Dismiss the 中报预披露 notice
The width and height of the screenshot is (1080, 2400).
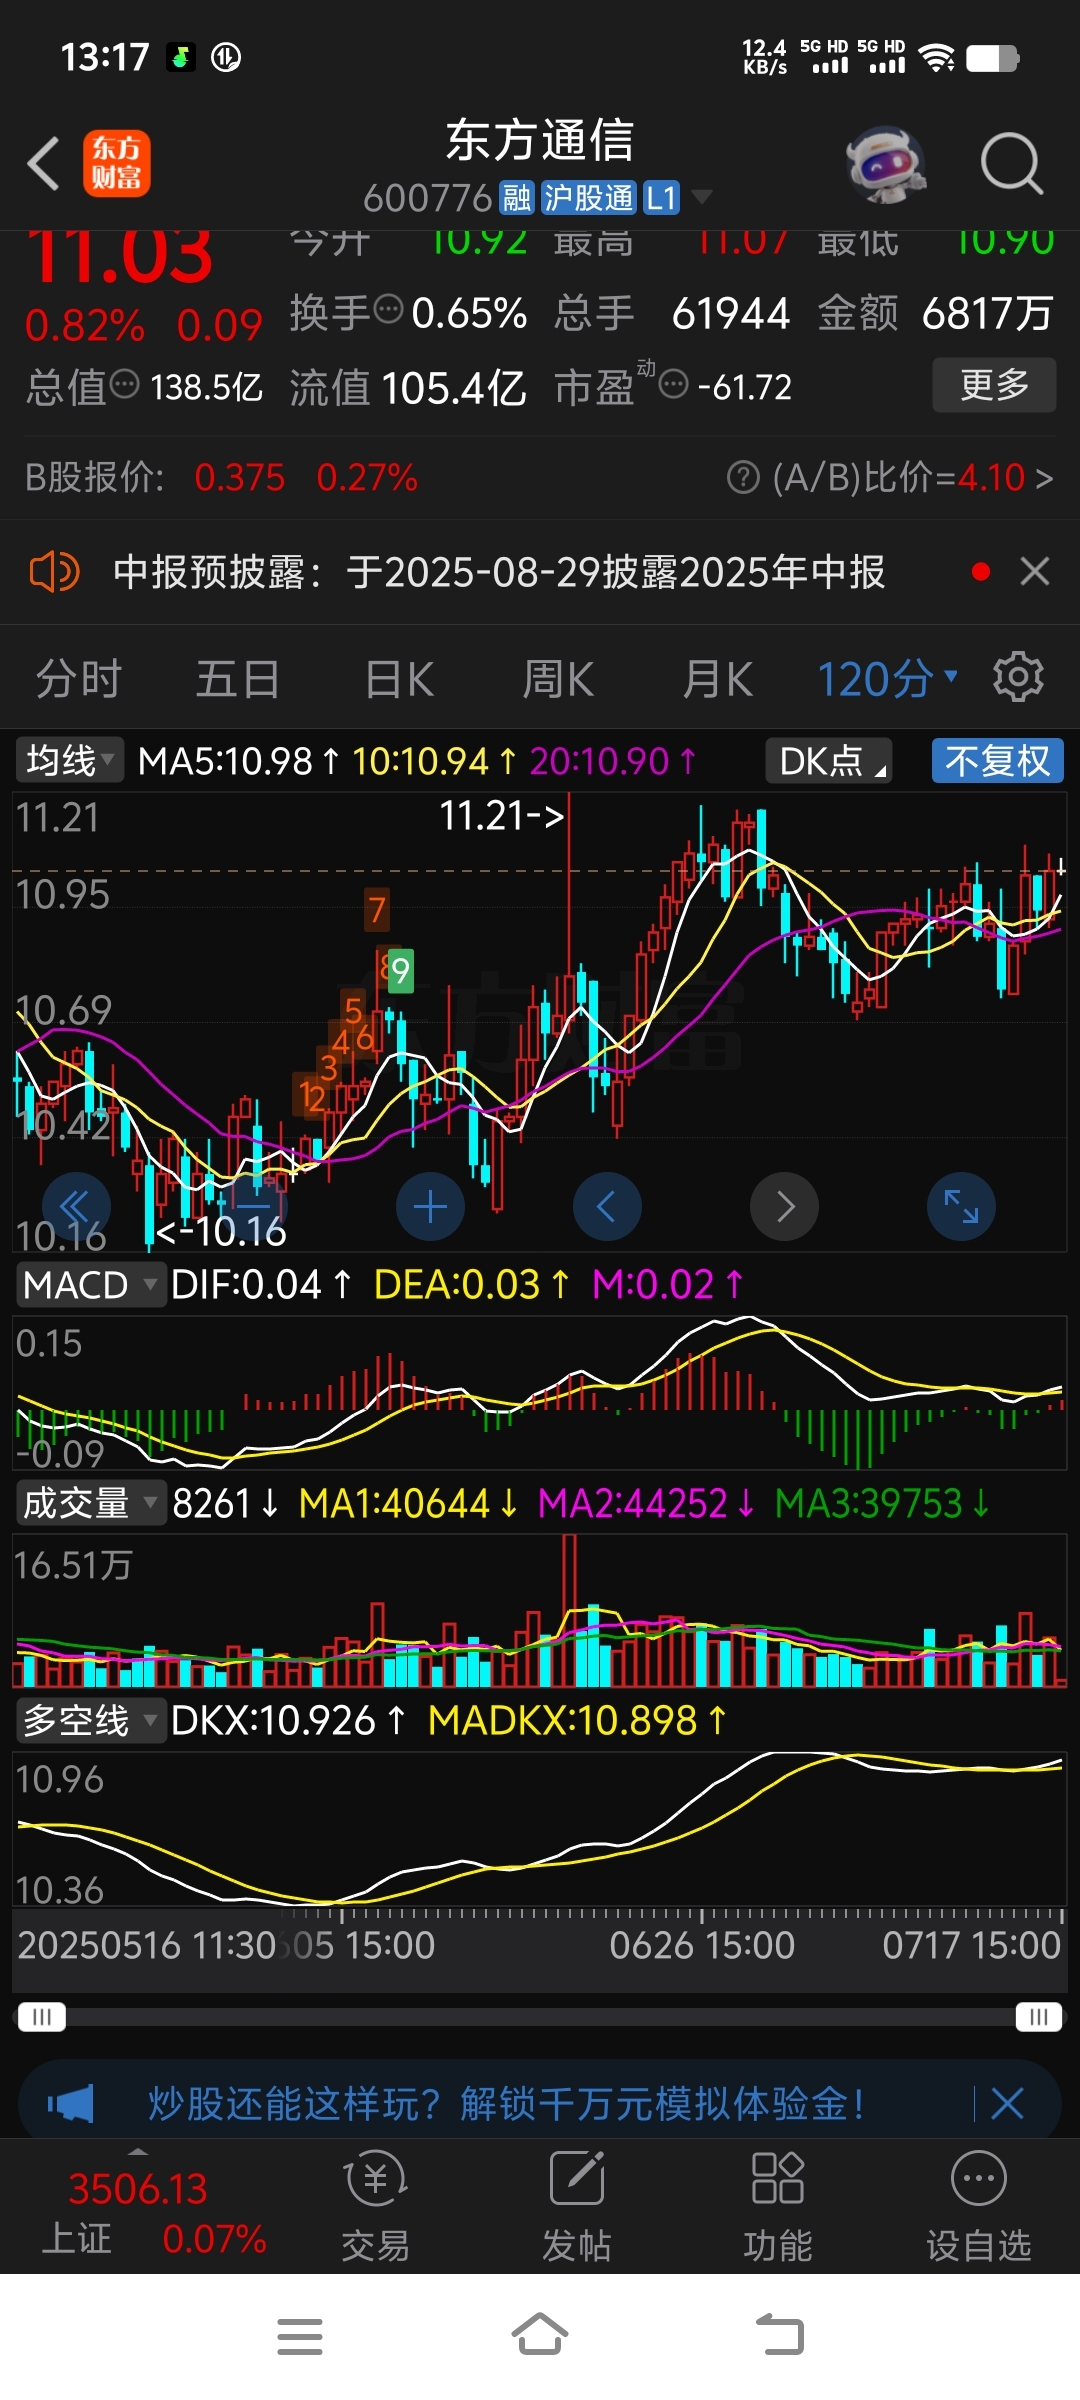tap(1035, 572)
